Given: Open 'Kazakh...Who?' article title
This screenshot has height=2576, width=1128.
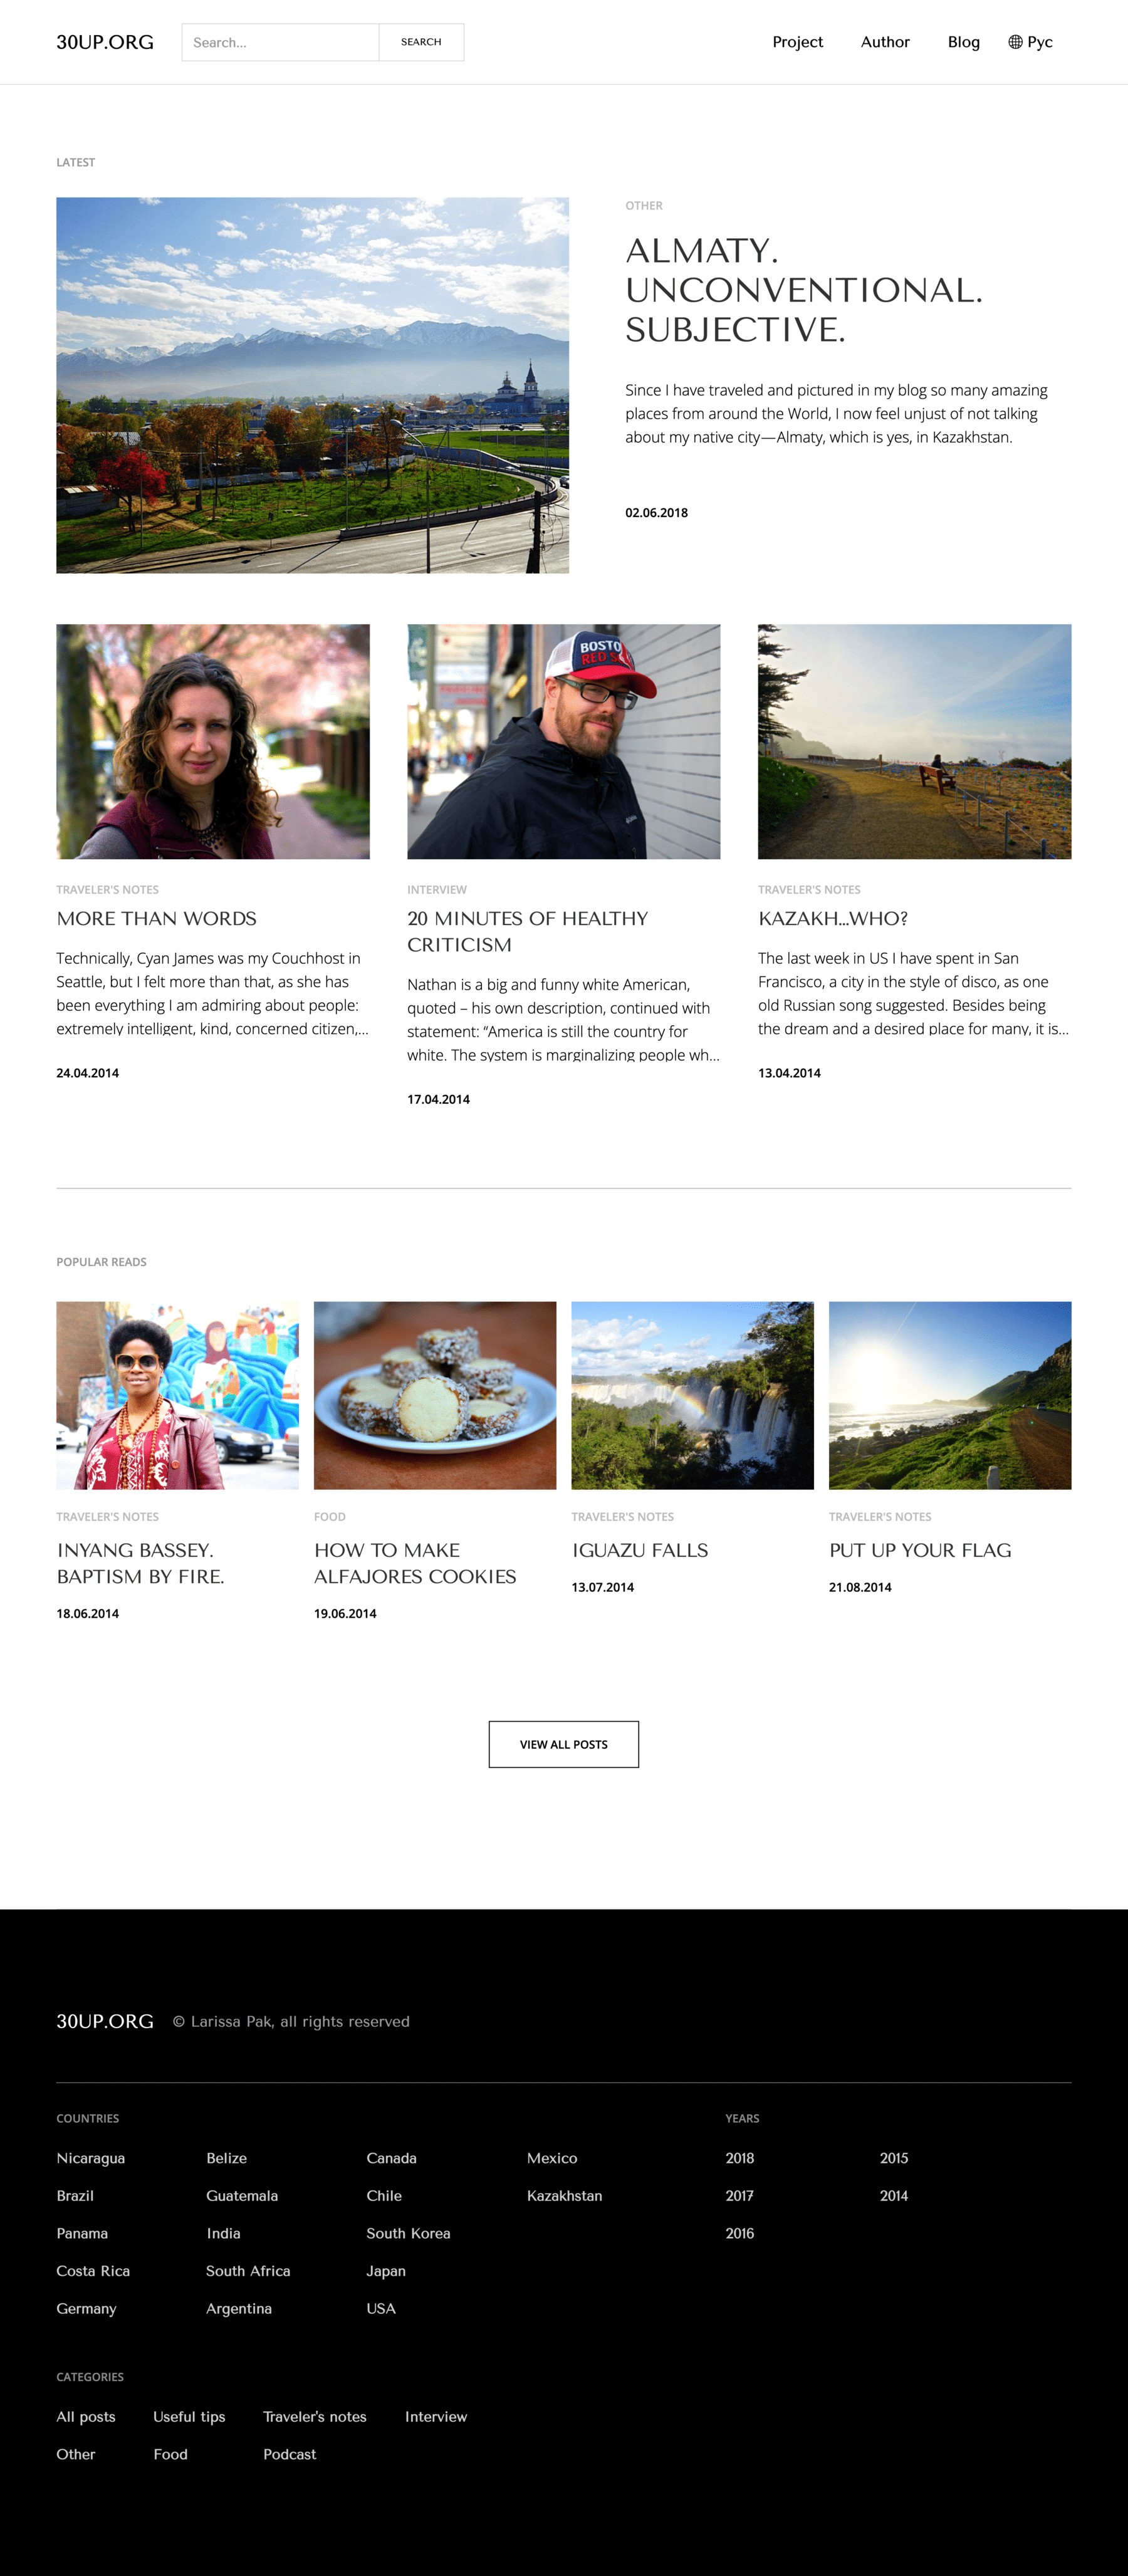Looking at the screenshot, I should [832, 918].
